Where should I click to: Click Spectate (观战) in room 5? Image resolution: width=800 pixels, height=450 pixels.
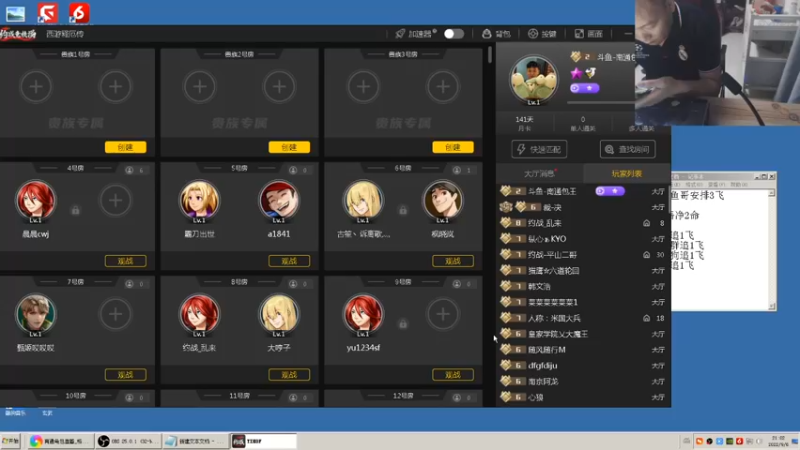coord(289,261)
